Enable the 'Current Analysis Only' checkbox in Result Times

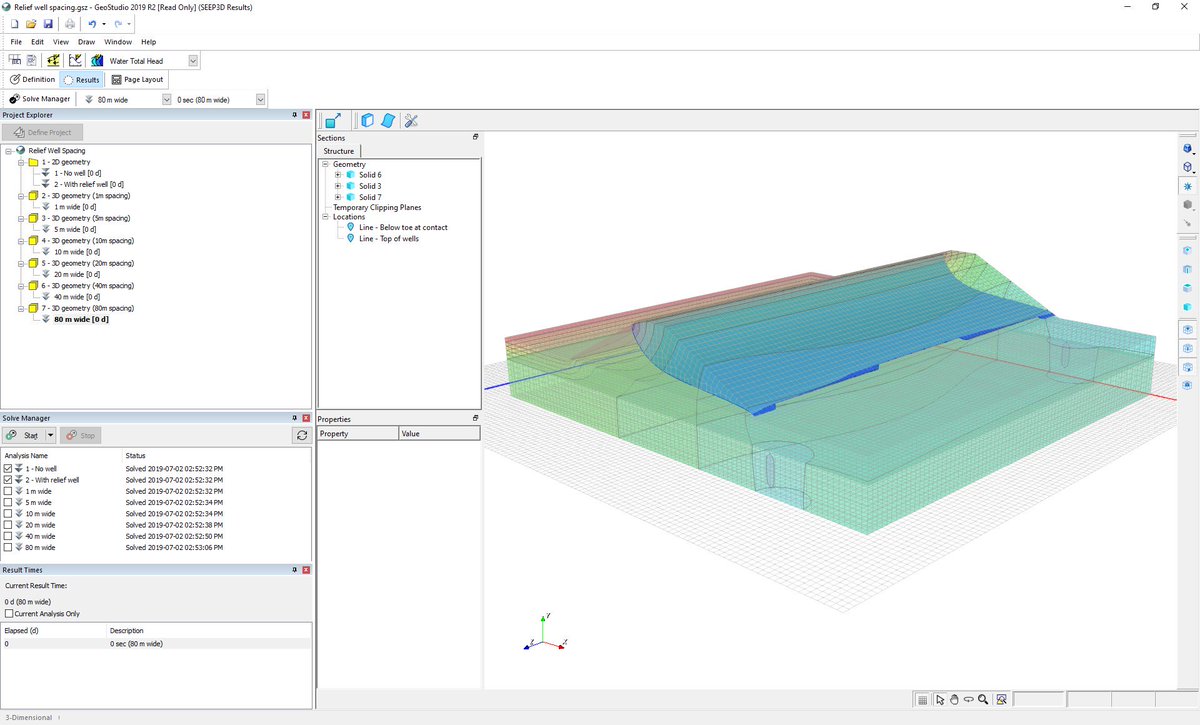(8, 613)
